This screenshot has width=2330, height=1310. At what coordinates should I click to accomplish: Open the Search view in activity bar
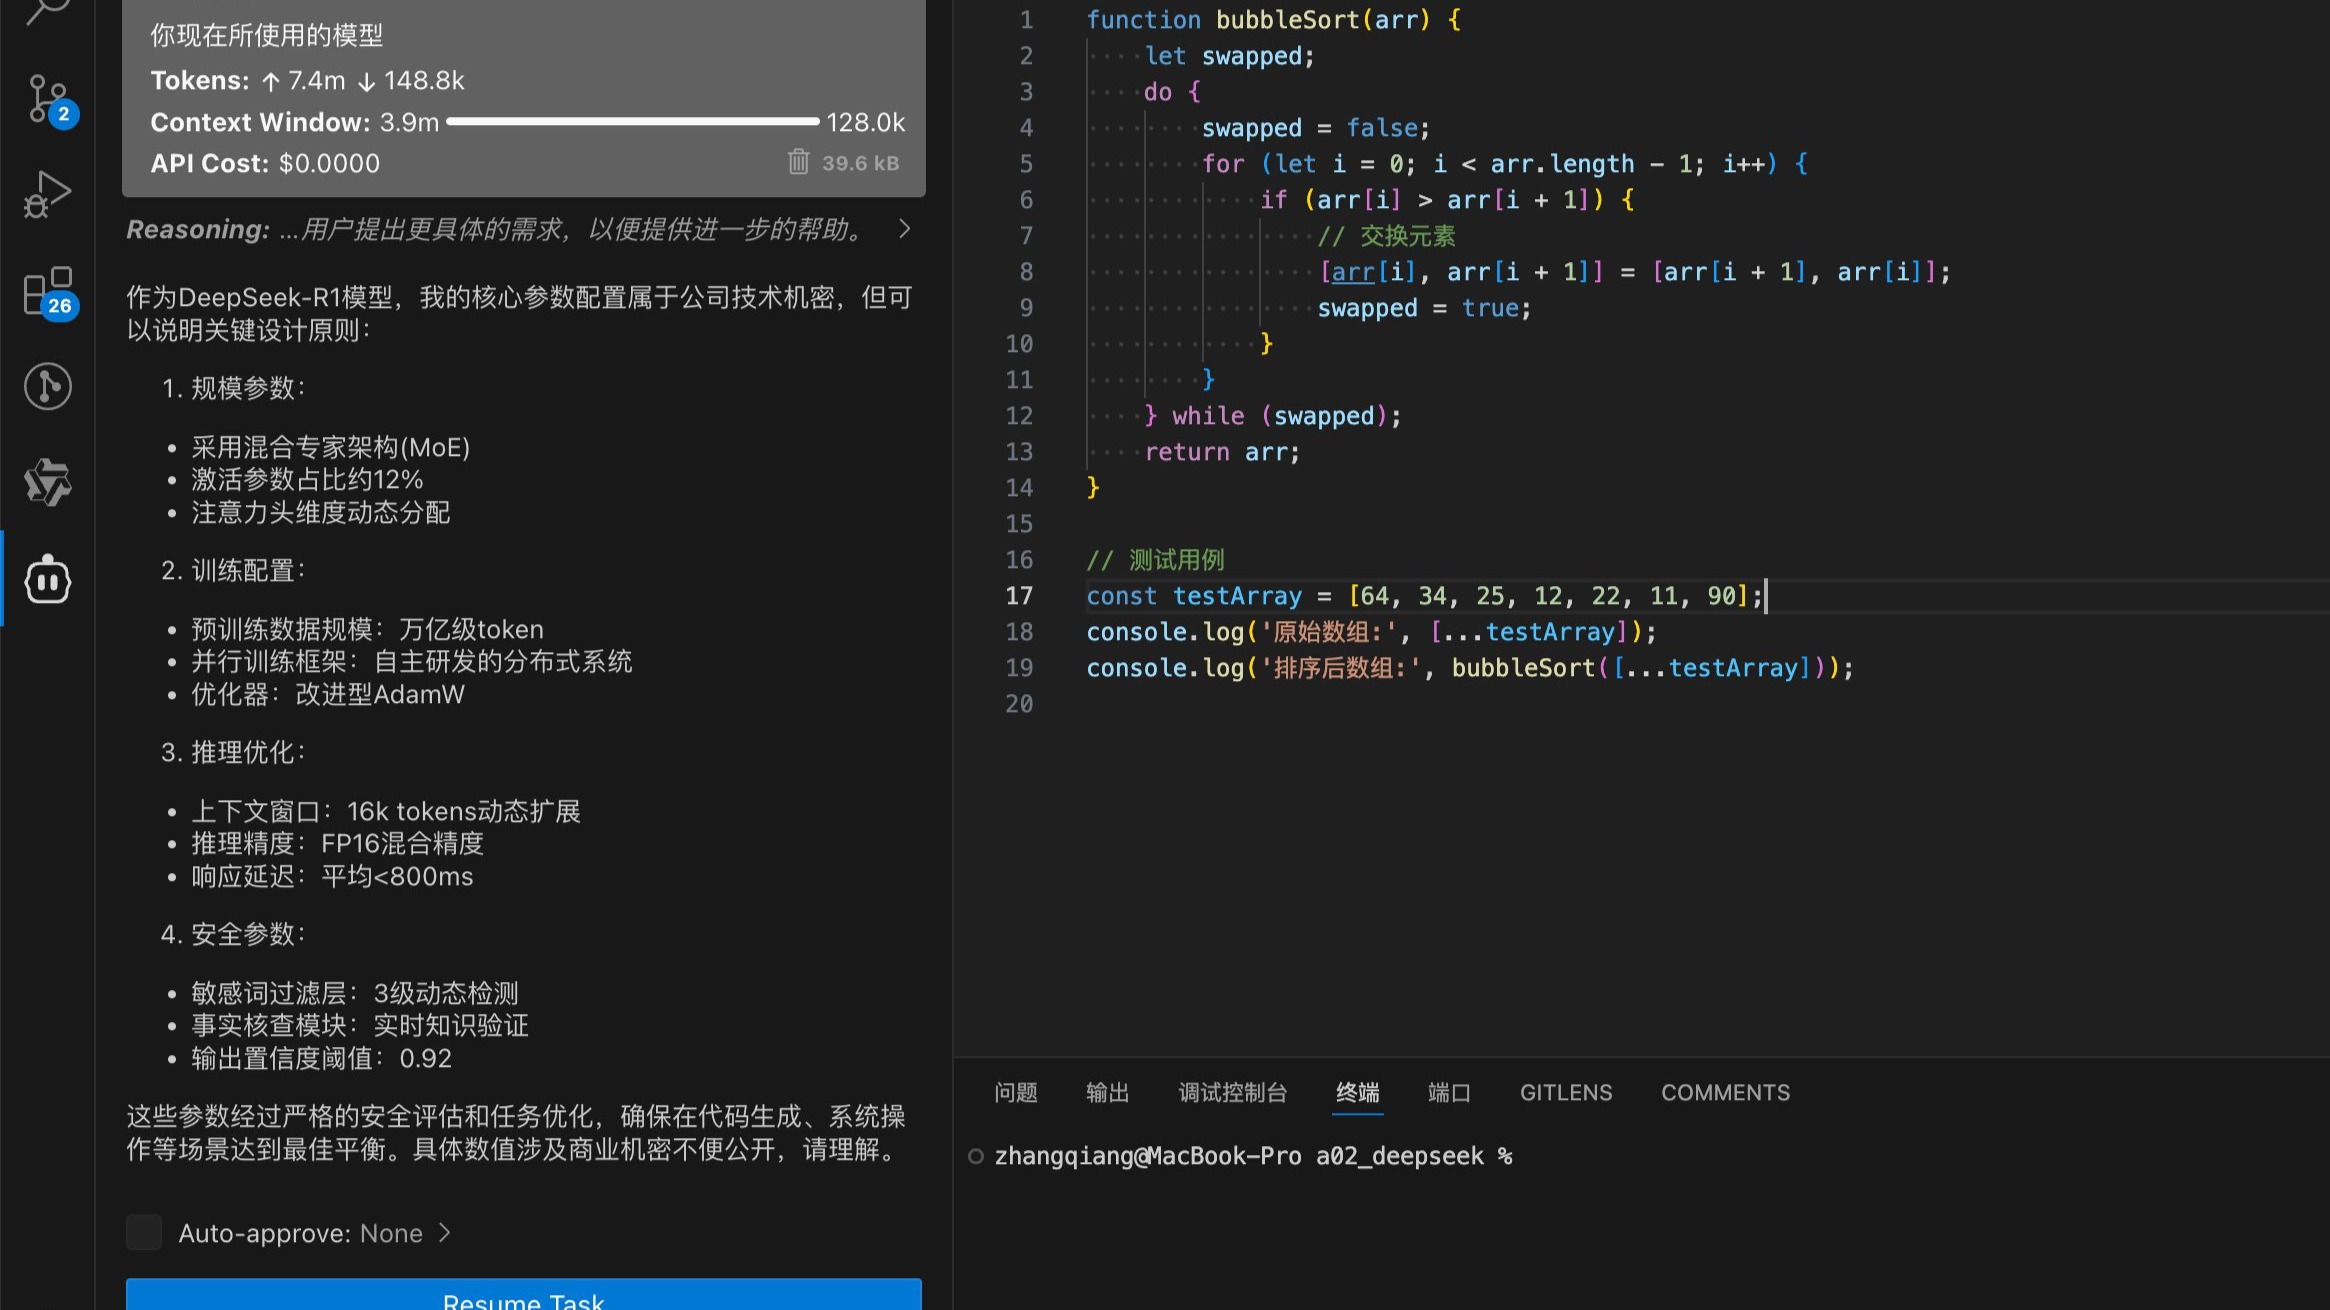point(47,10)
